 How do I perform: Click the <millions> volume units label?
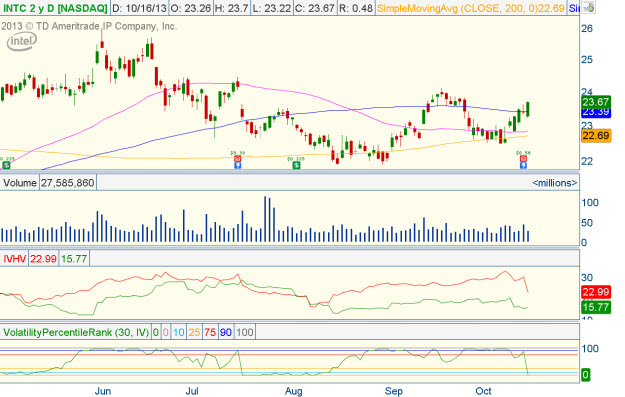coord(554,183)
